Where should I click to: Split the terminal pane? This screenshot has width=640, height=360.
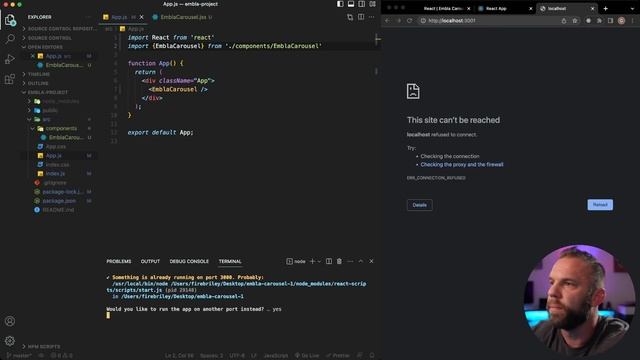[329, 261]
